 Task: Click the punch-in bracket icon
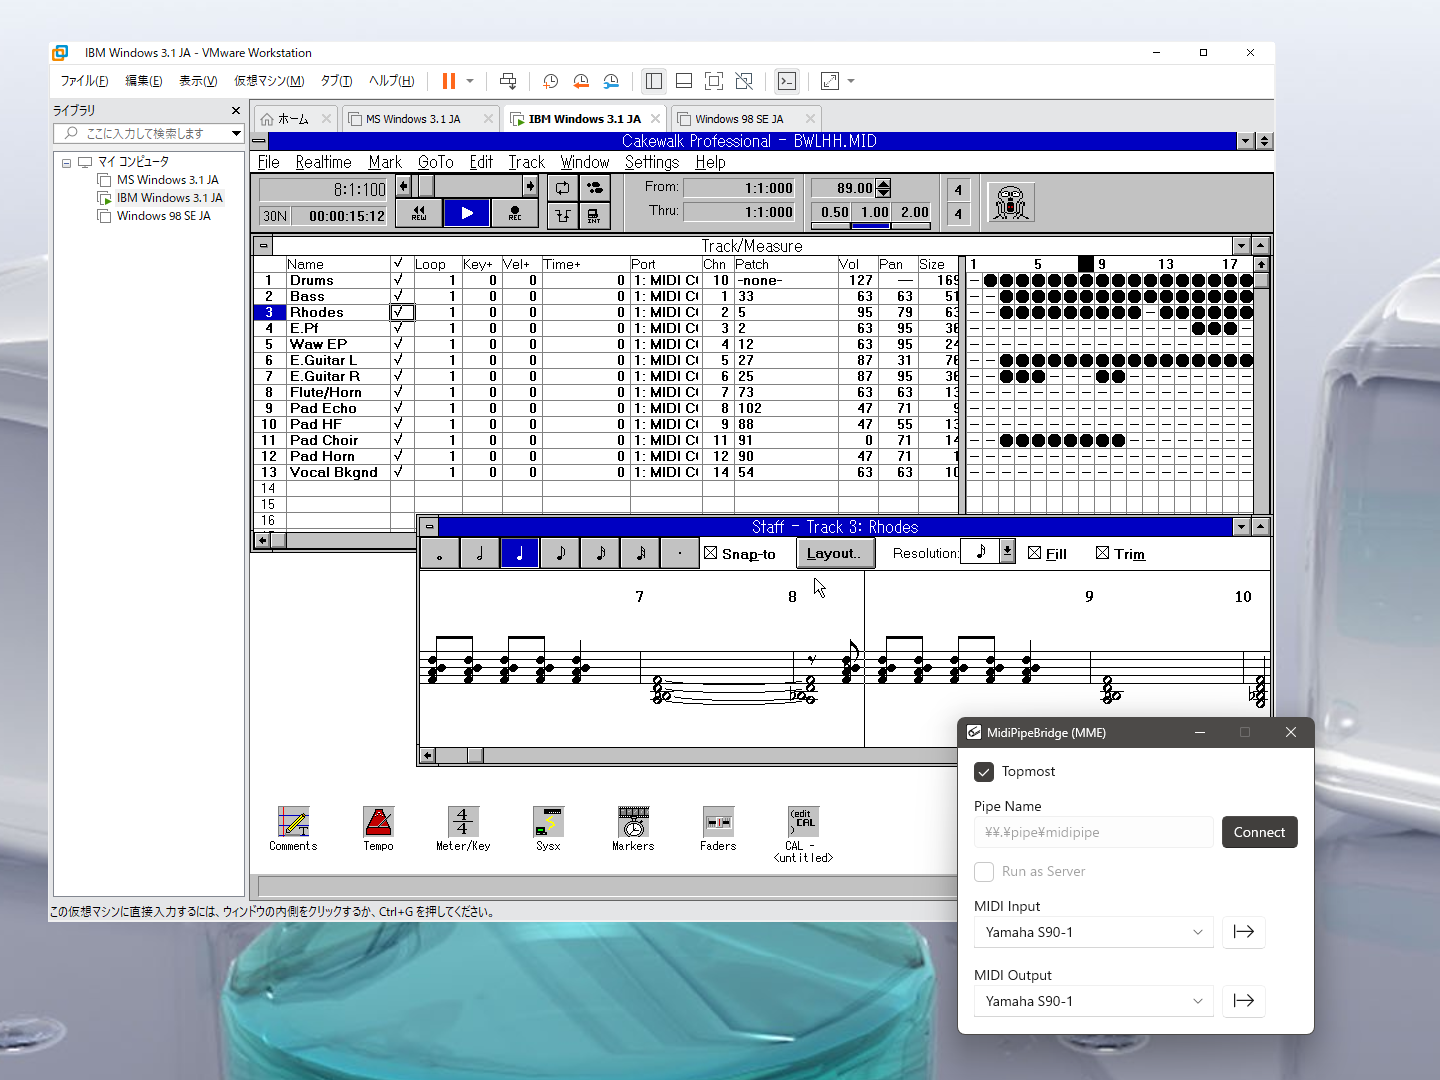click(x=563, y=215)
